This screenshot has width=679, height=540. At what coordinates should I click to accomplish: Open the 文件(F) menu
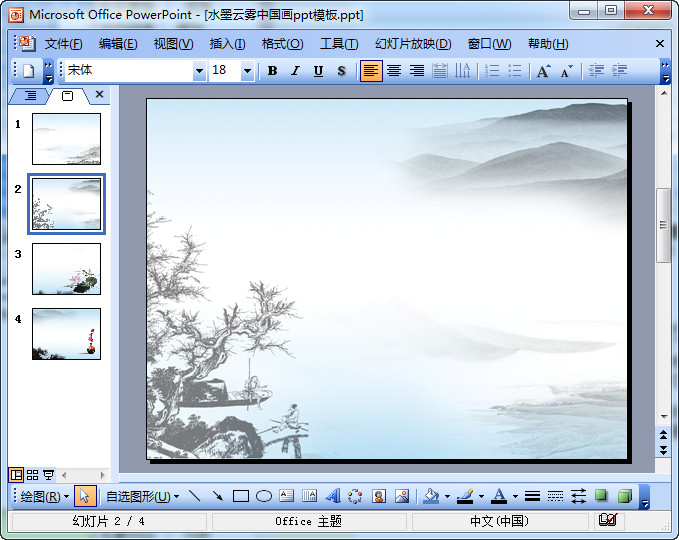(63, 44)
